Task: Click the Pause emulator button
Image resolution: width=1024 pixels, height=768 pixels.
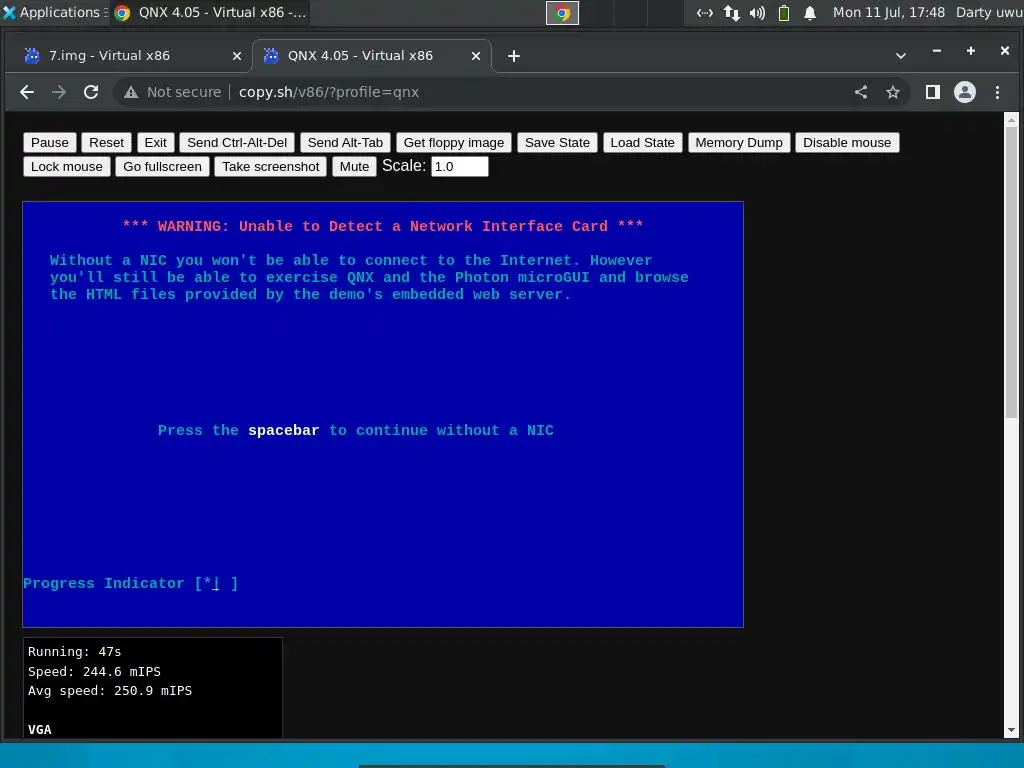Action: pos(50,142)
